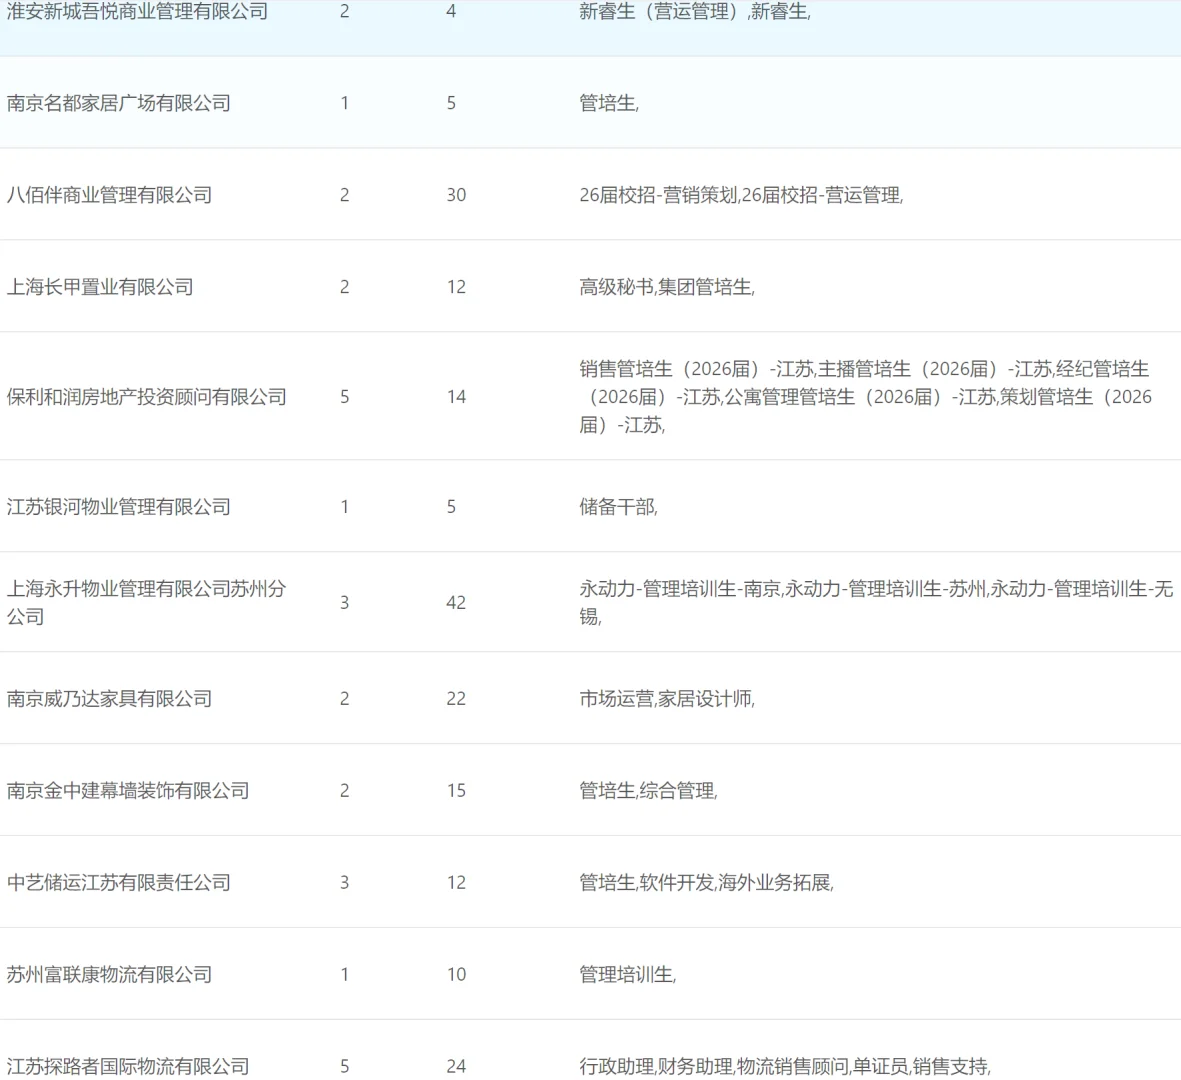Click company name 苏州富联康物流有限公司
The width and height of the screenshot is (1181, 1080).
coord(109,975)
